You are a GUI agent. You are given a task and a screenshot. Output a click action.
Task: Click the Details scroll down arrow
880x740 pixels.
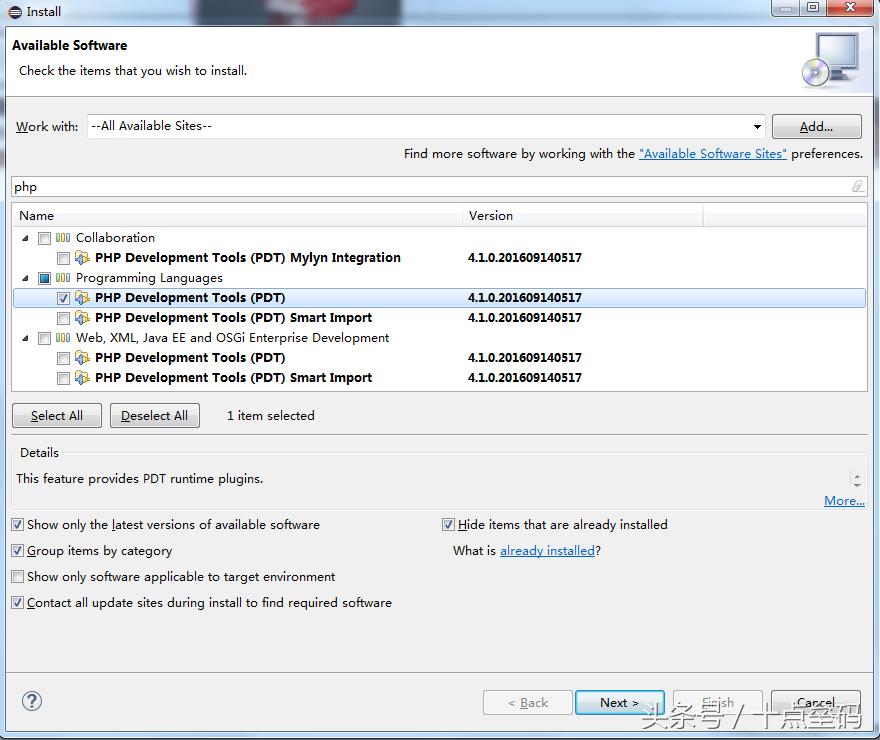(857, 484)
